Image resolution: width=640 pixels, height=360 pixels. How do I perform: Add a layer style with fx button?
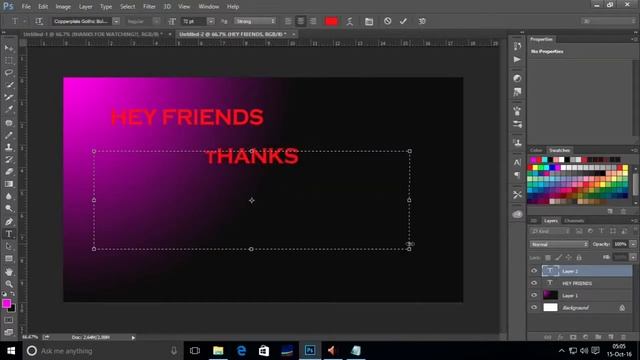560,337
